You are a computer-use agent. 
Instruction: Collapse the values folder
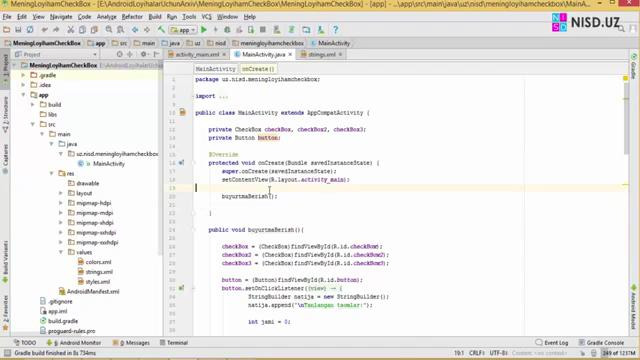[x=61, y=252]
